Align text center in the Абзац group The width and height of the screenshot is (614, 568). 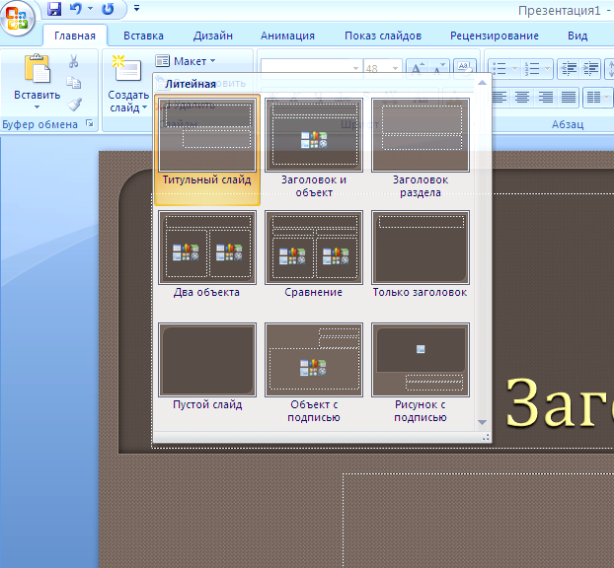tap(522, 97)
